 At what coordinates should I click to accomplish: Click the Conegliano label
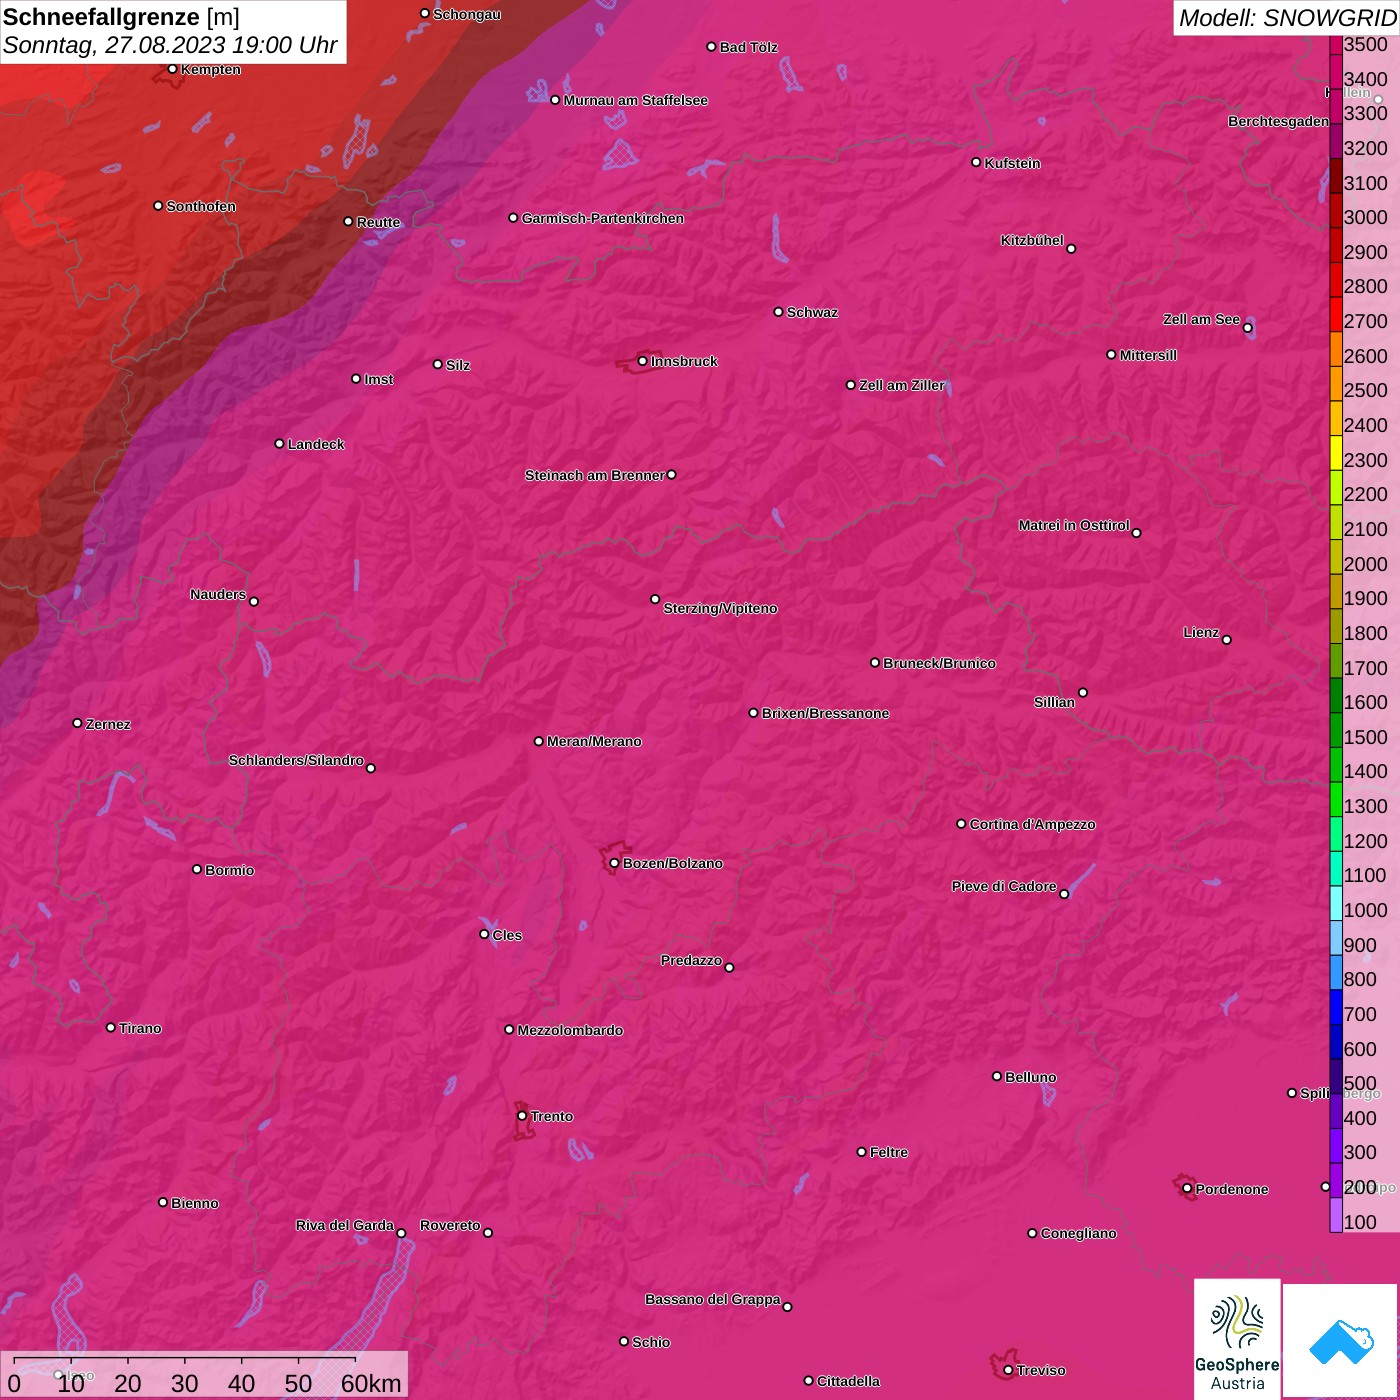point(1078,1233)
